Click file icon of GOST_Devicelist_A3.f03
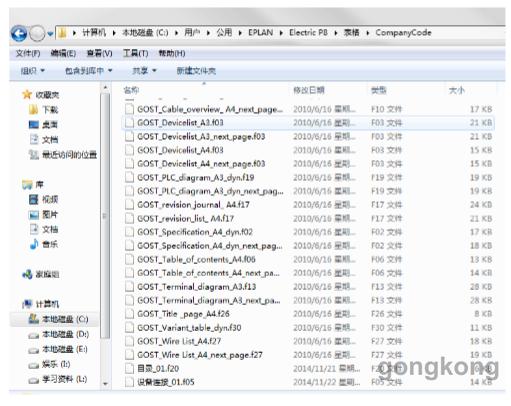This screenshot has height=406, width=511. (x=129, y=123)
